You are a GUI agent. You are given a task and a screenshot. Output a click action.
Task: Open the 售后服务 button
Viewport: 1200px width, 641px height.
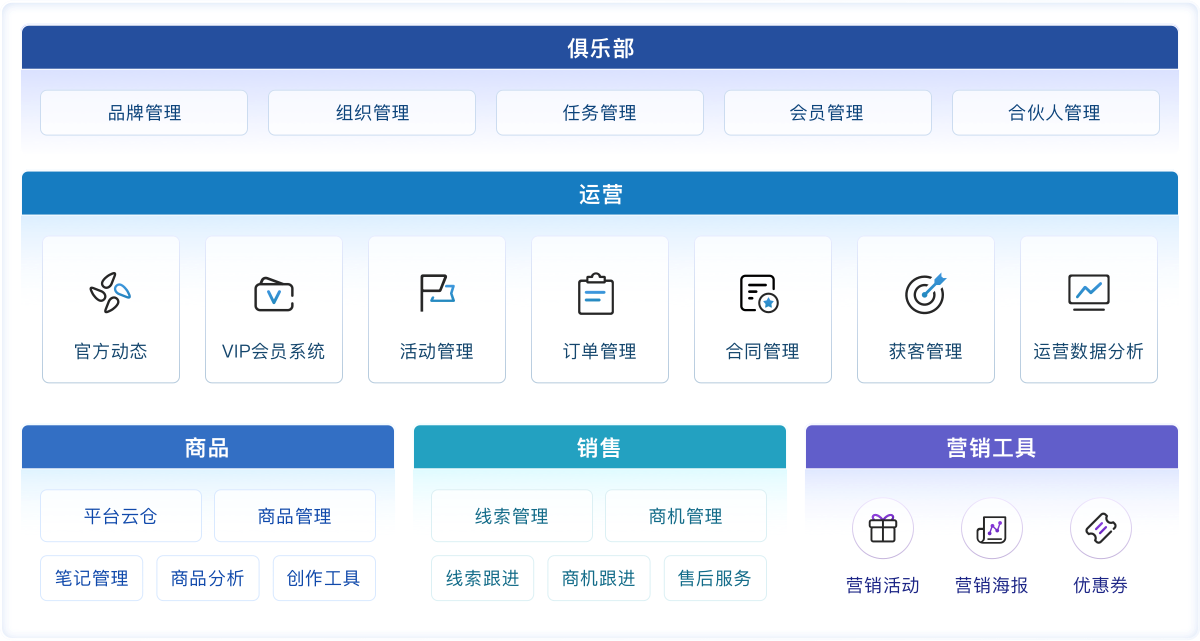tap(715, 578)
